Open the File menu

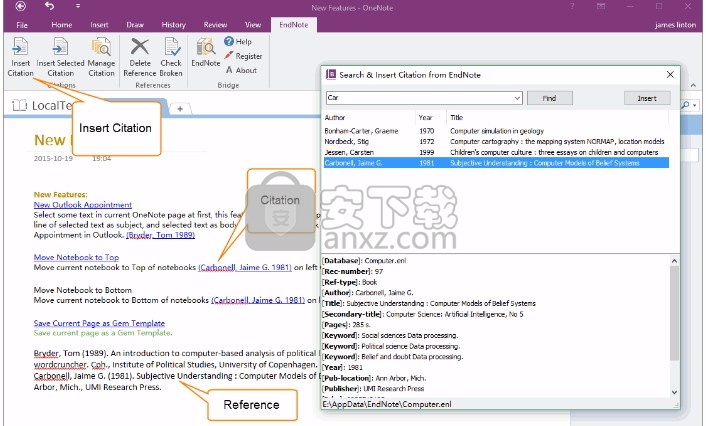click(22, 25)
